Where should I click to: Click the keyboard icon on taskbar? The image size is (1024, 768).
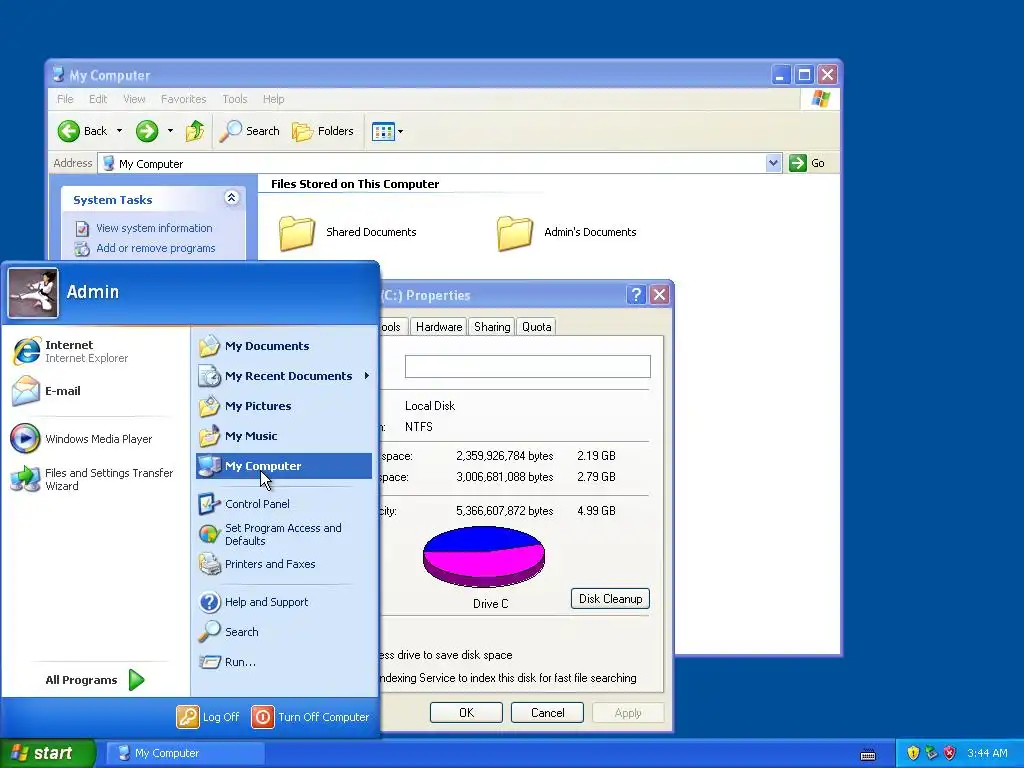tap(868, 754)
